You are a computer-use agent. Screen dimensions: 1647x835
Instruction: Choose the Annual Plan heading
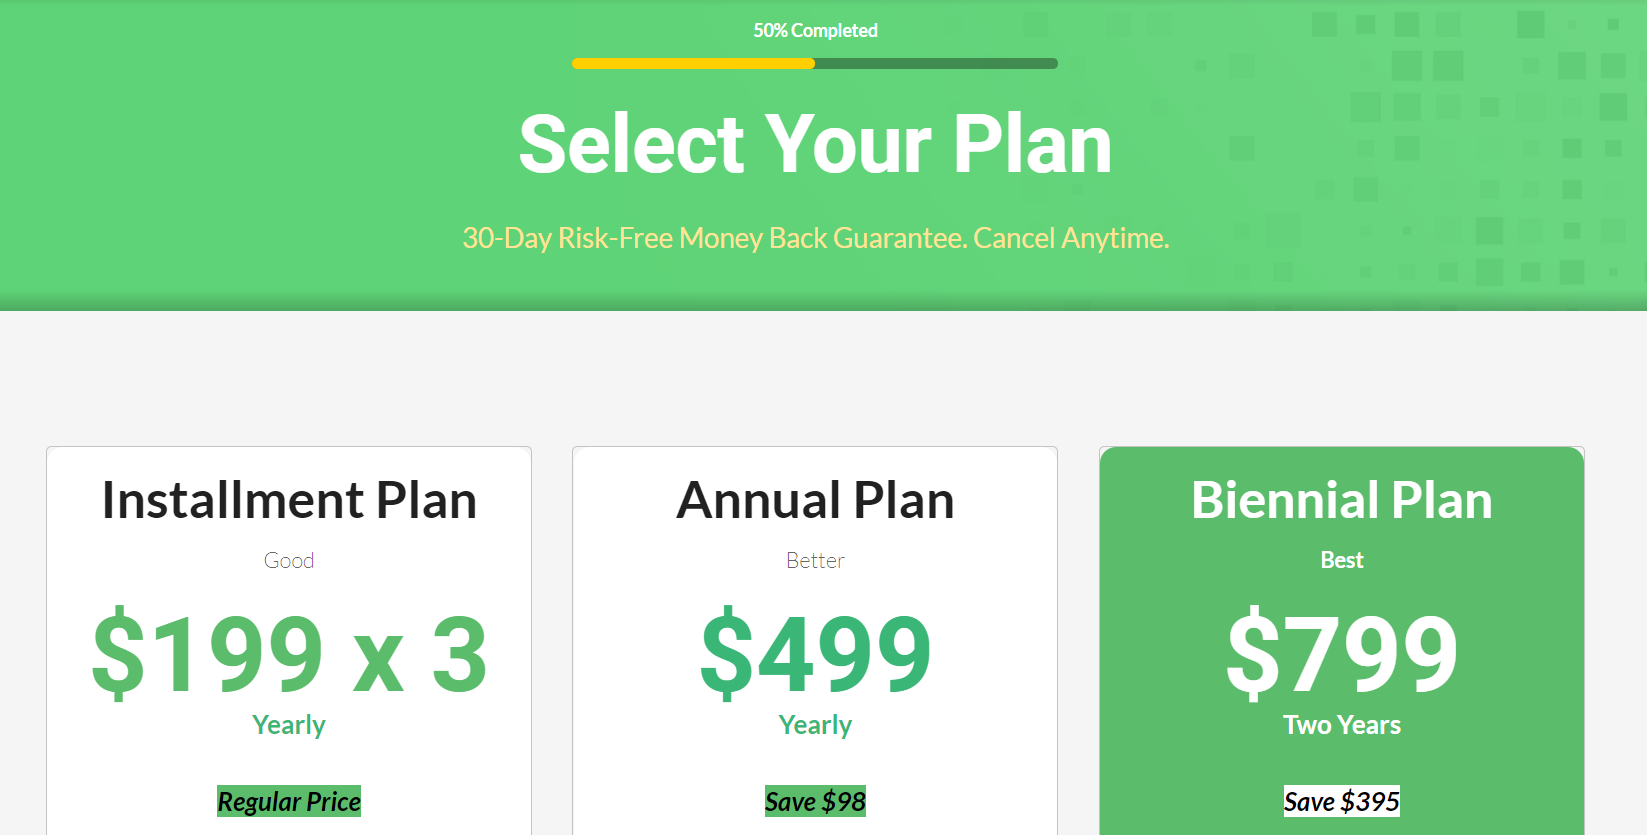click(815, 500)
